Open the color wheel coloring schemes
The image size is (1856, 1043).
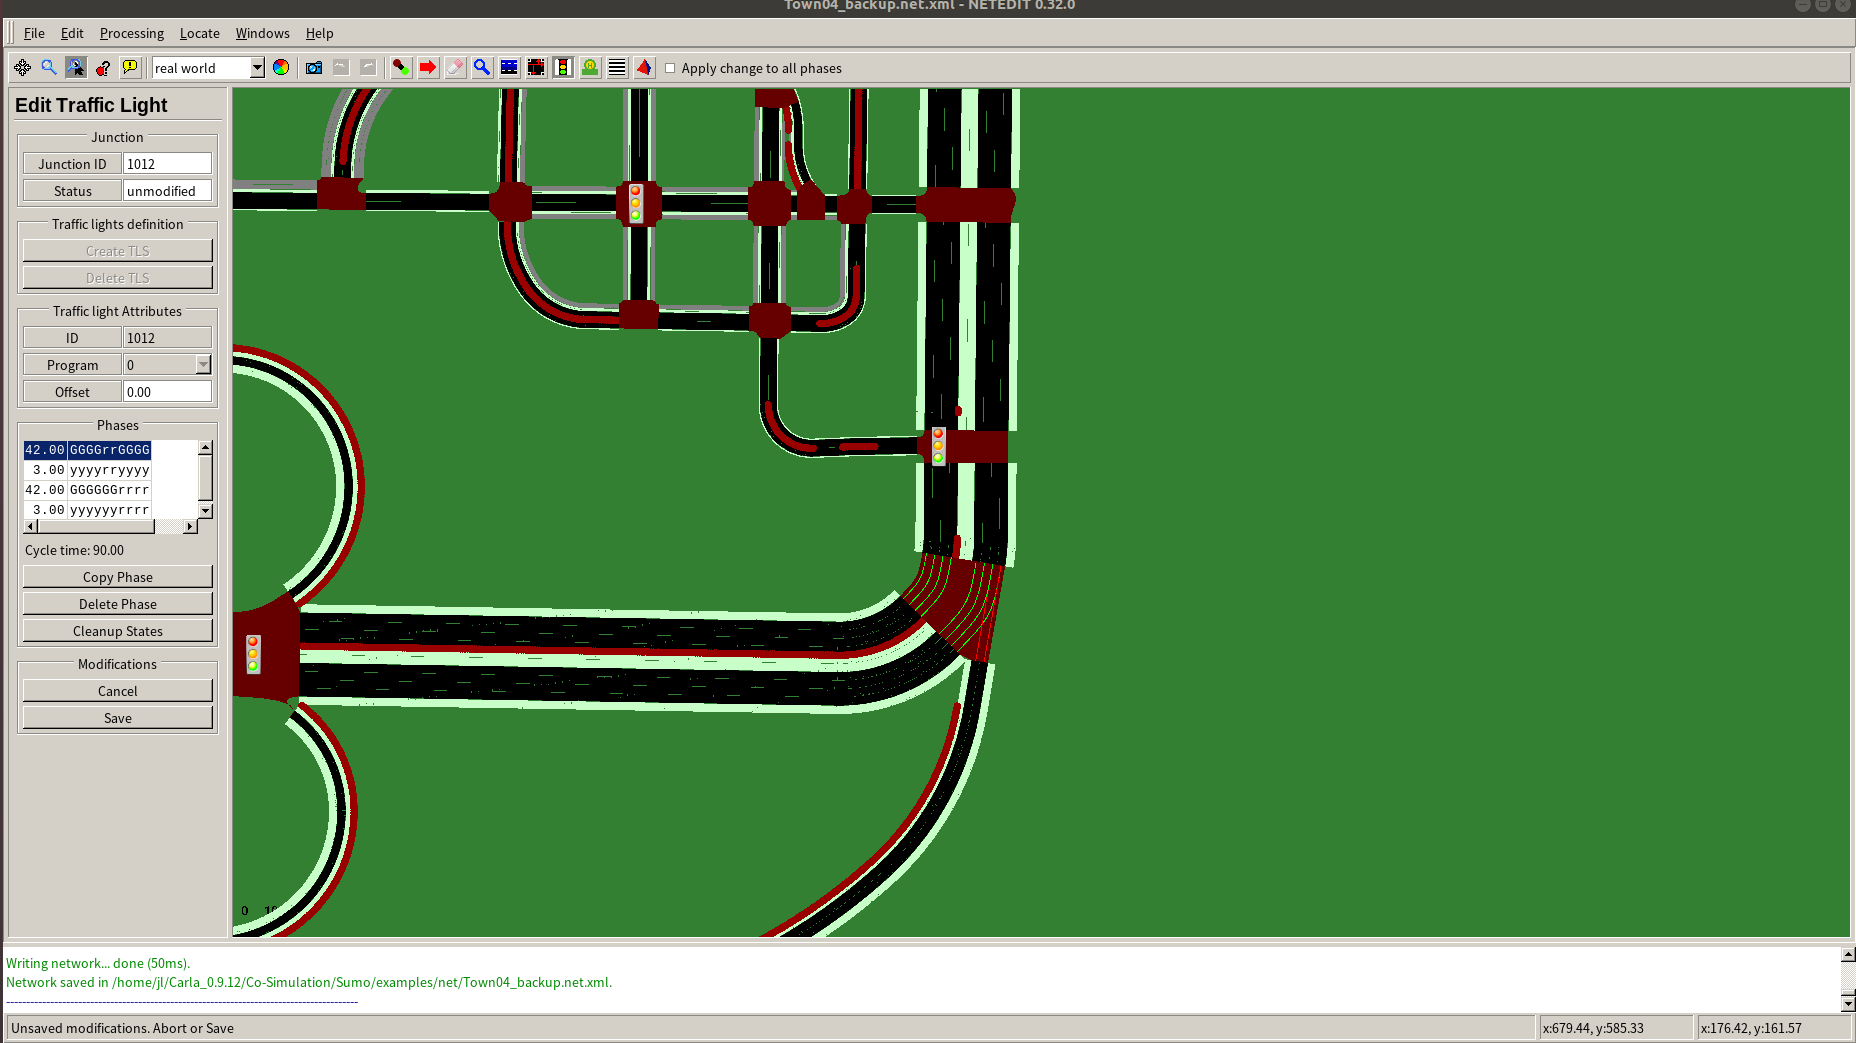[x=281, y=68]
